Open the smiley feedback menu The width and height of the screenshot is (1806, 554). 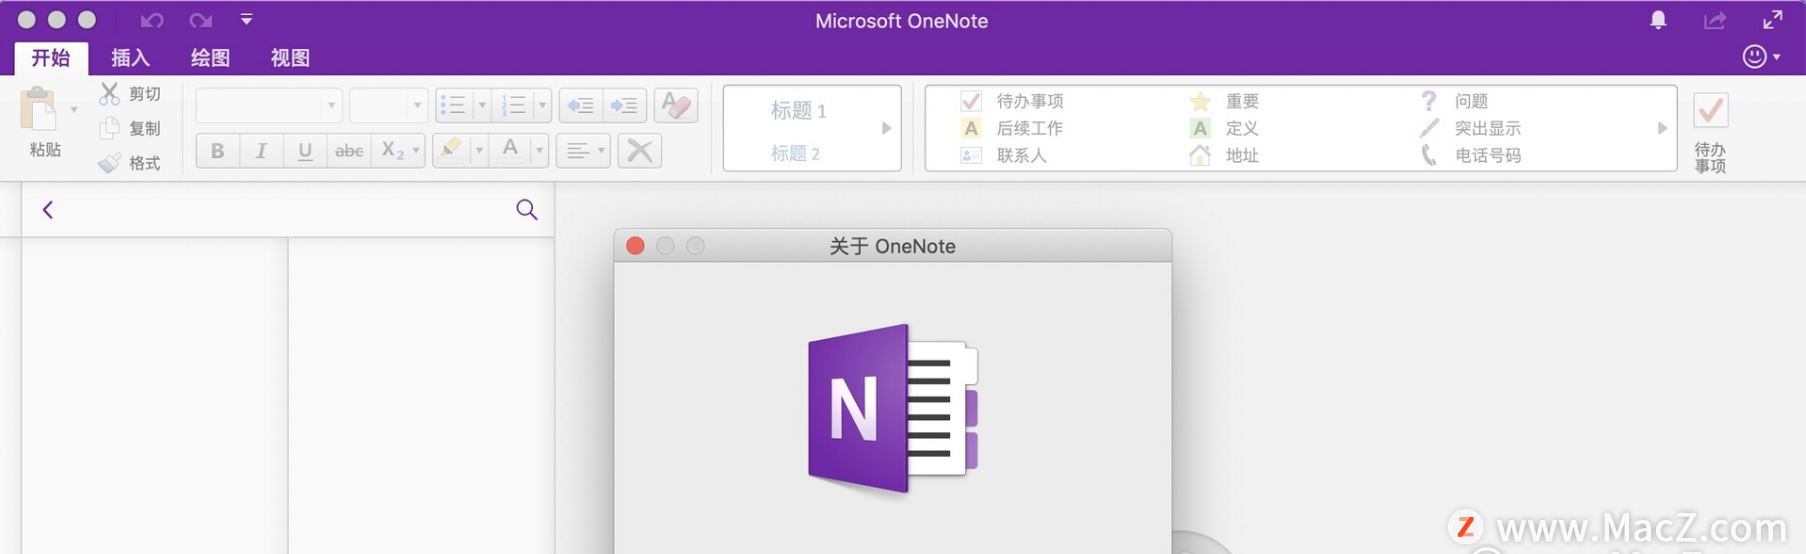coord(1761,57)
